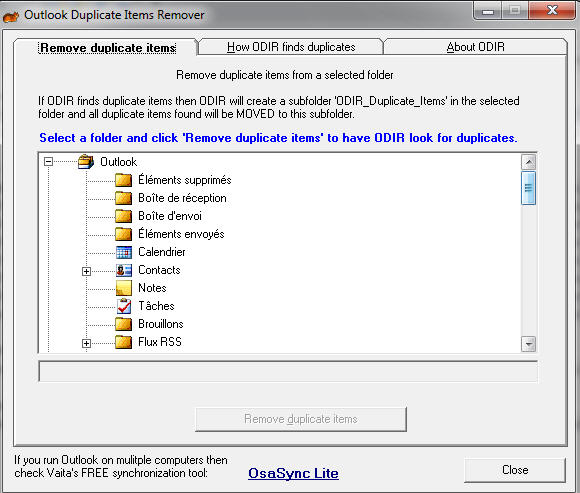The height and width of the screenshot is (493, 580).
Task: Click the Éléments supprimés folder icon
Action: point(124,180)
